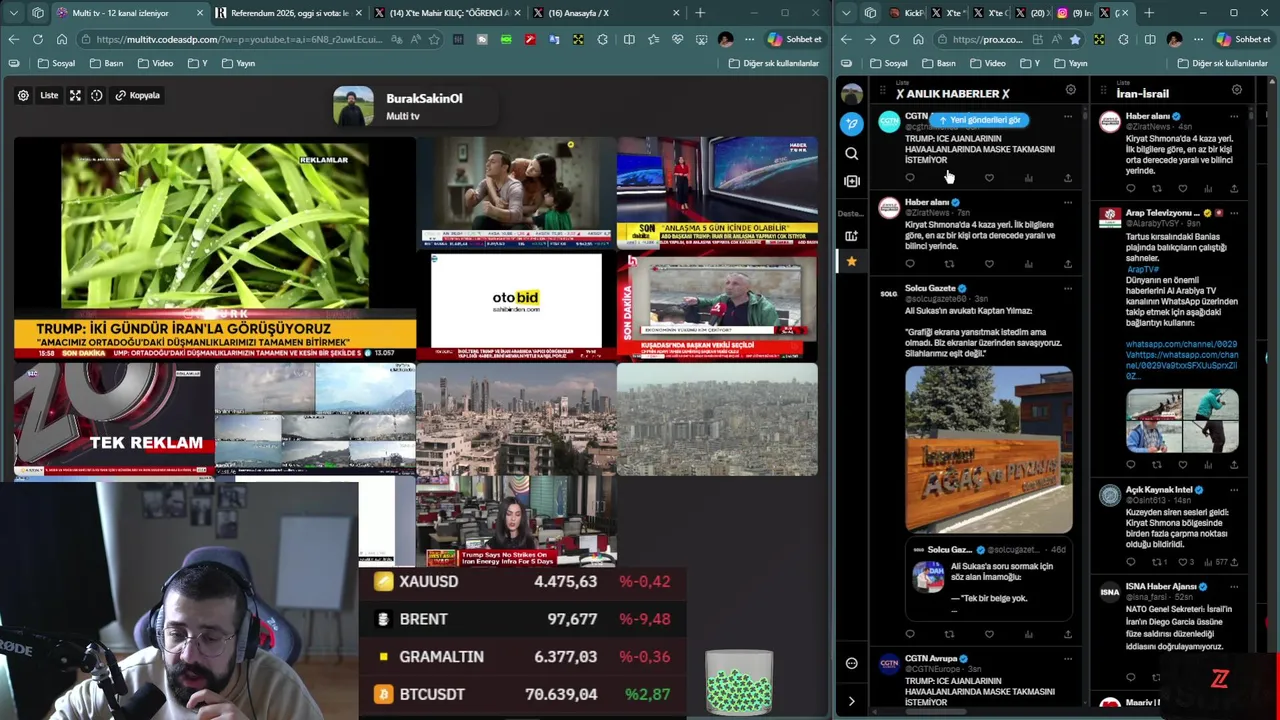Image resolution: width=1280 pixels, height=720 pixels.
Task: Expand Diğer sık kullanılanlar in left window
Action: click(774, 63)
